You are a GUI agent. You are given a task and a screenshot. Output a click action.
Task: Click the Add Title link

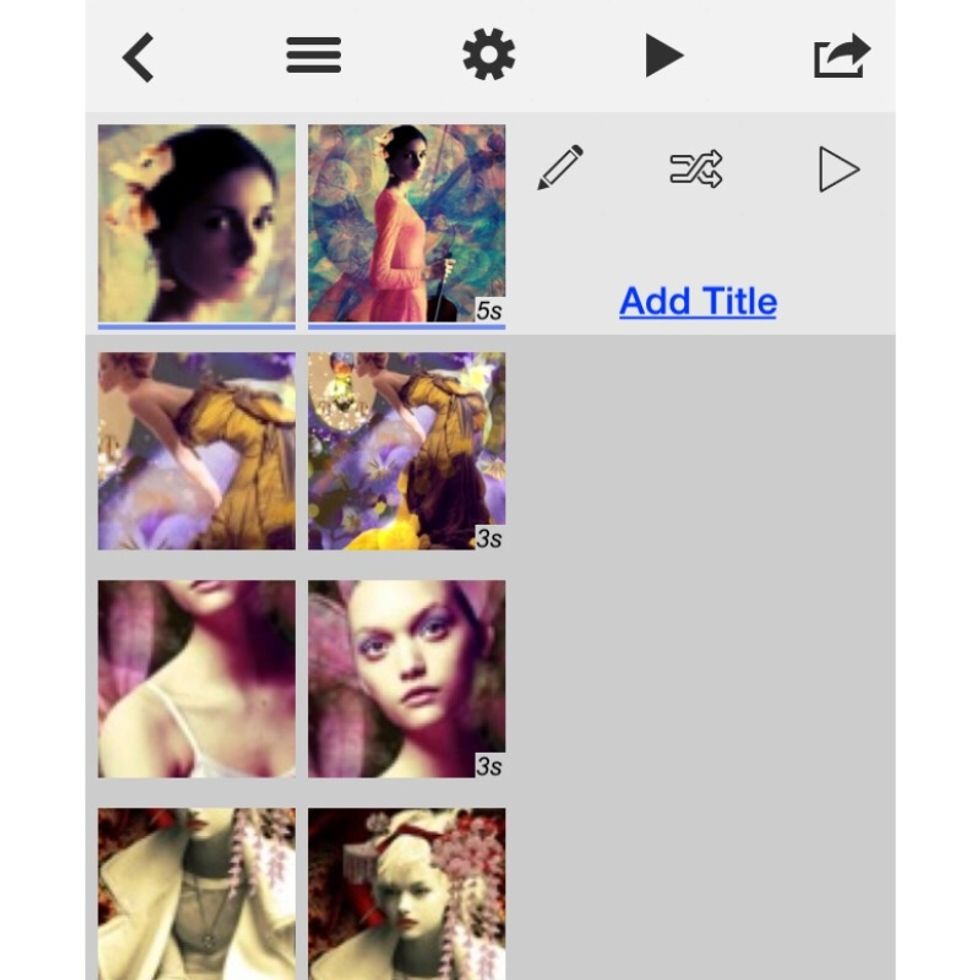point(697,301)
